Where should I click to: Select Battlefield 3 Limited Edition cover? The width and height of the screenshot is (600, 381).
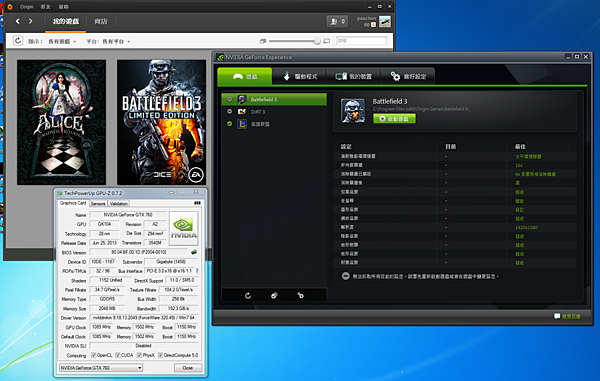point(161,122)
